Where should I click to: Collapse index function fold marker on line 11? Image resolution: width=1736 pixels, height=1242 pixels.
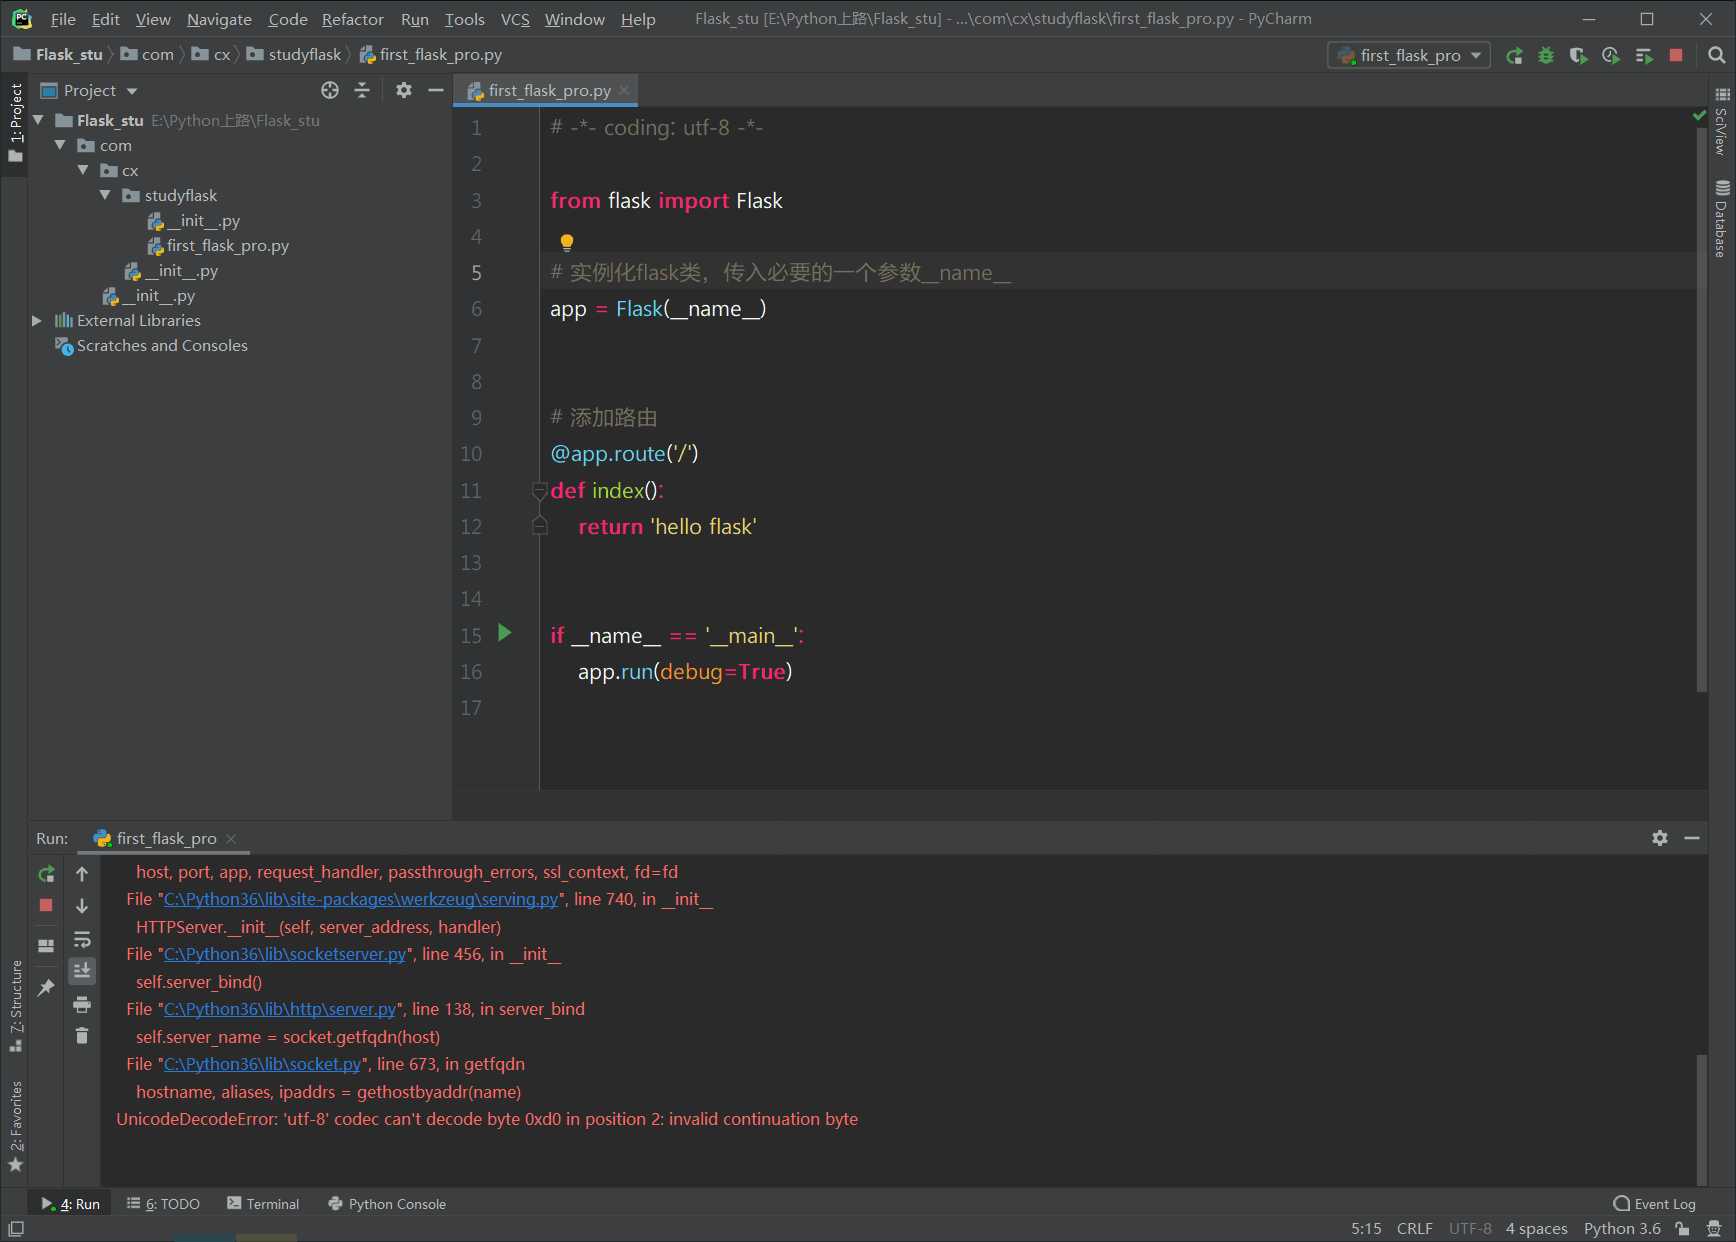[540, 490]
